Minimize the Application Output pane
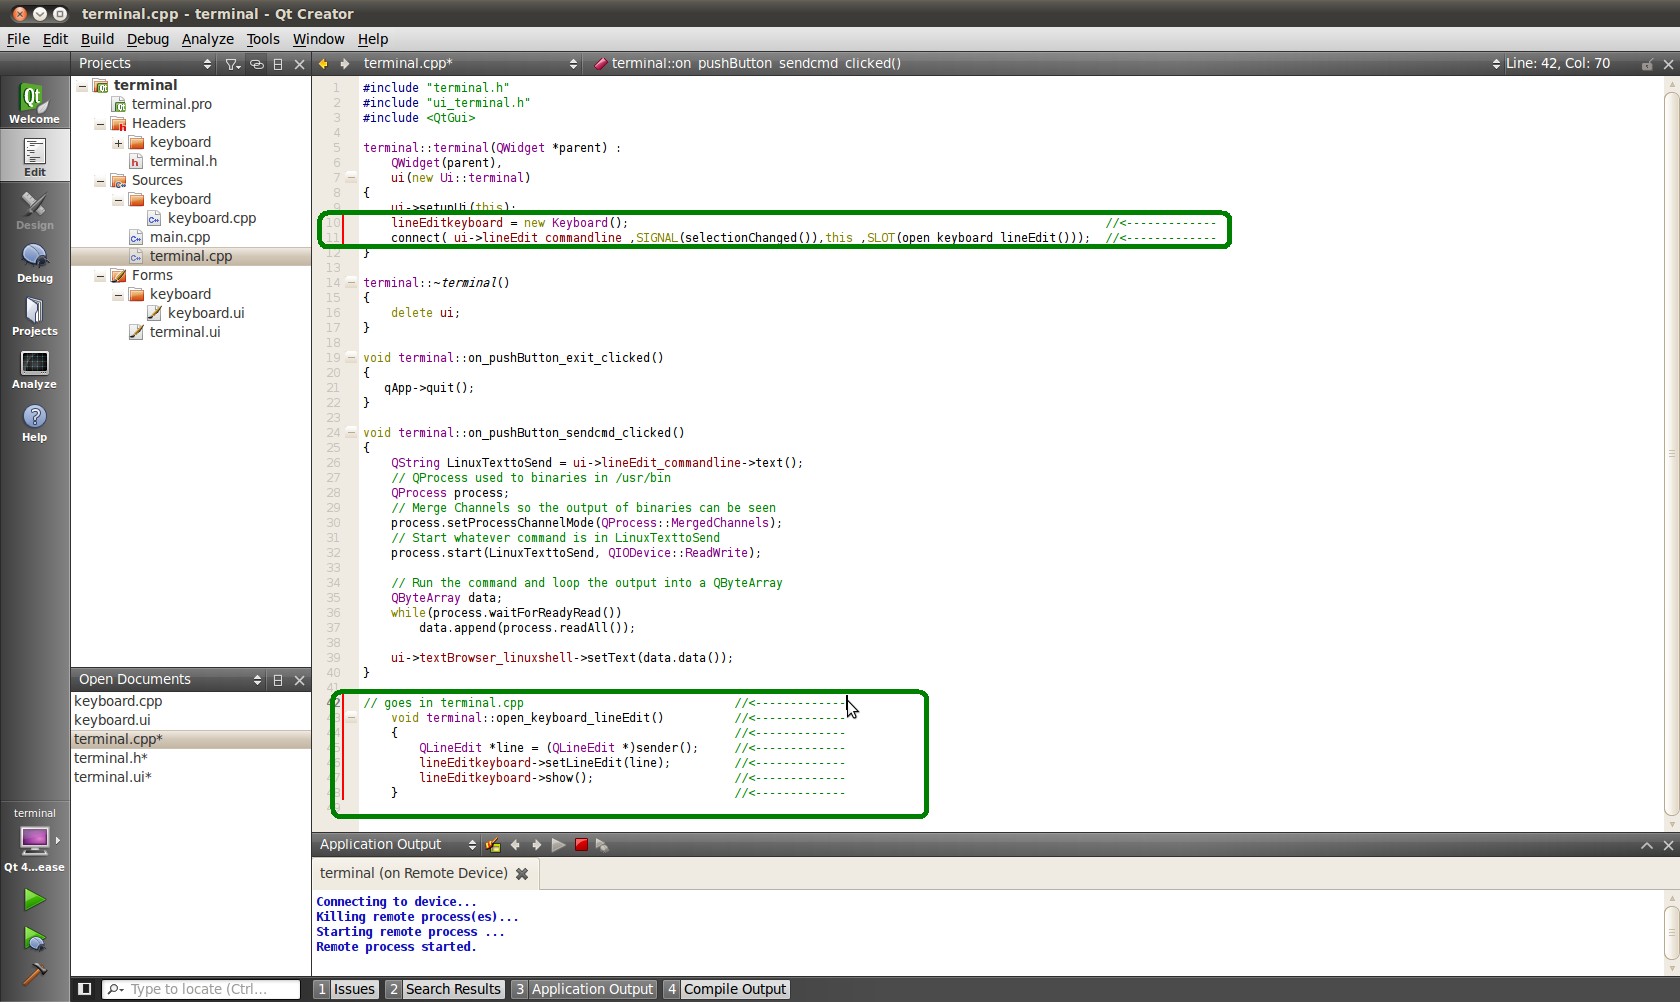This screenshot has width=1680, height=1002. coord(1647,846)
